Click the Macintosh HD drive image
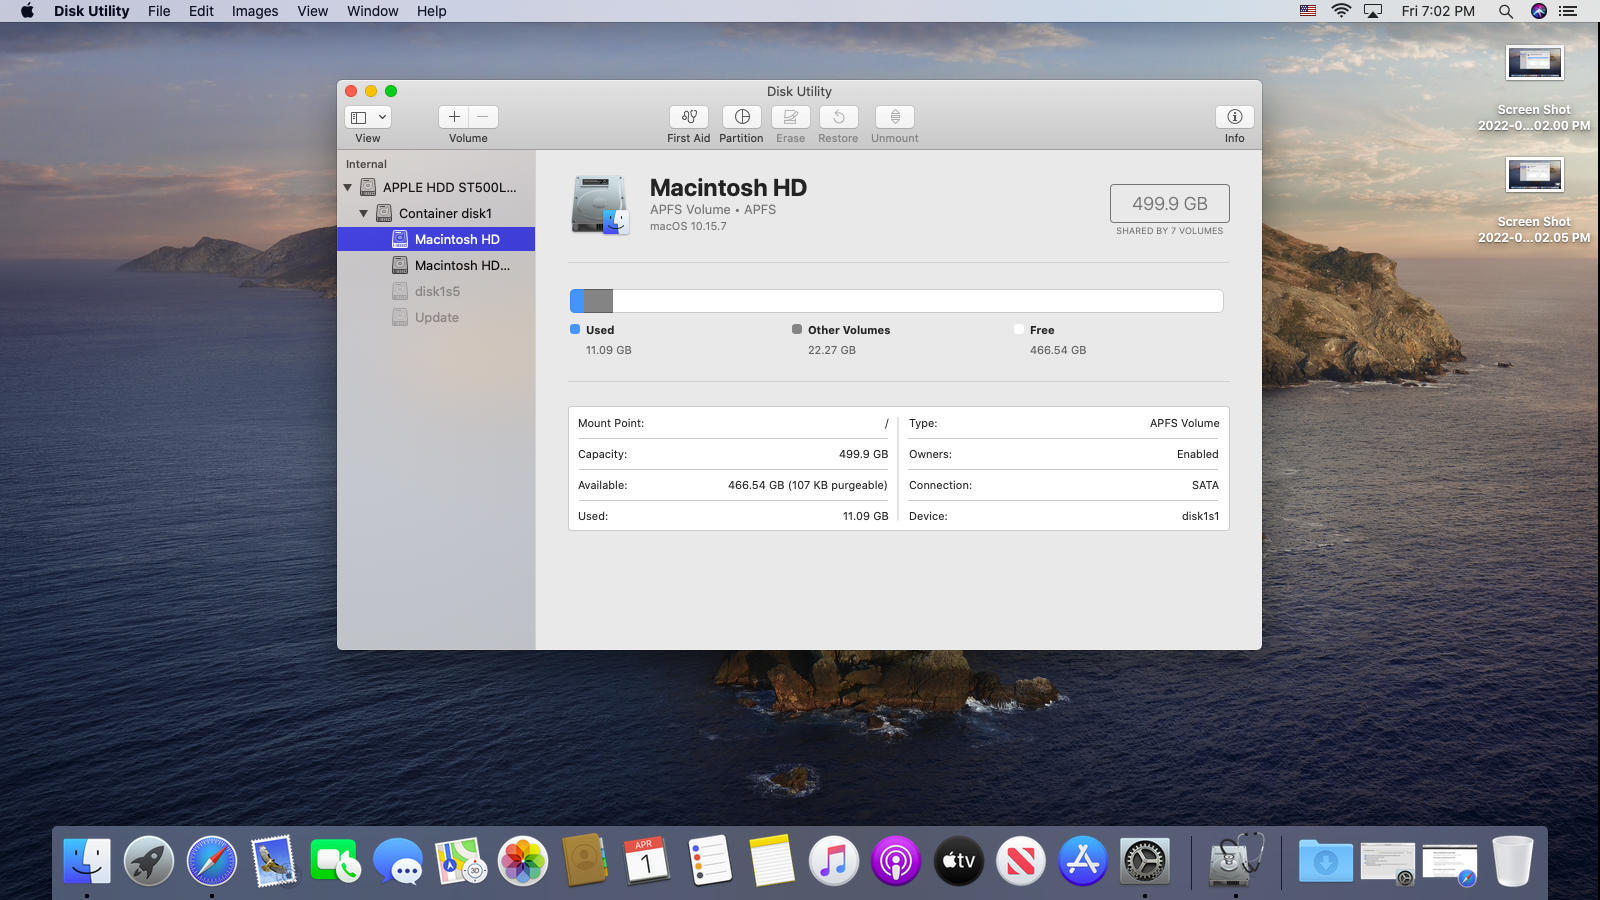The height and width of the screenshot is (900, 1600). (600, 205)
